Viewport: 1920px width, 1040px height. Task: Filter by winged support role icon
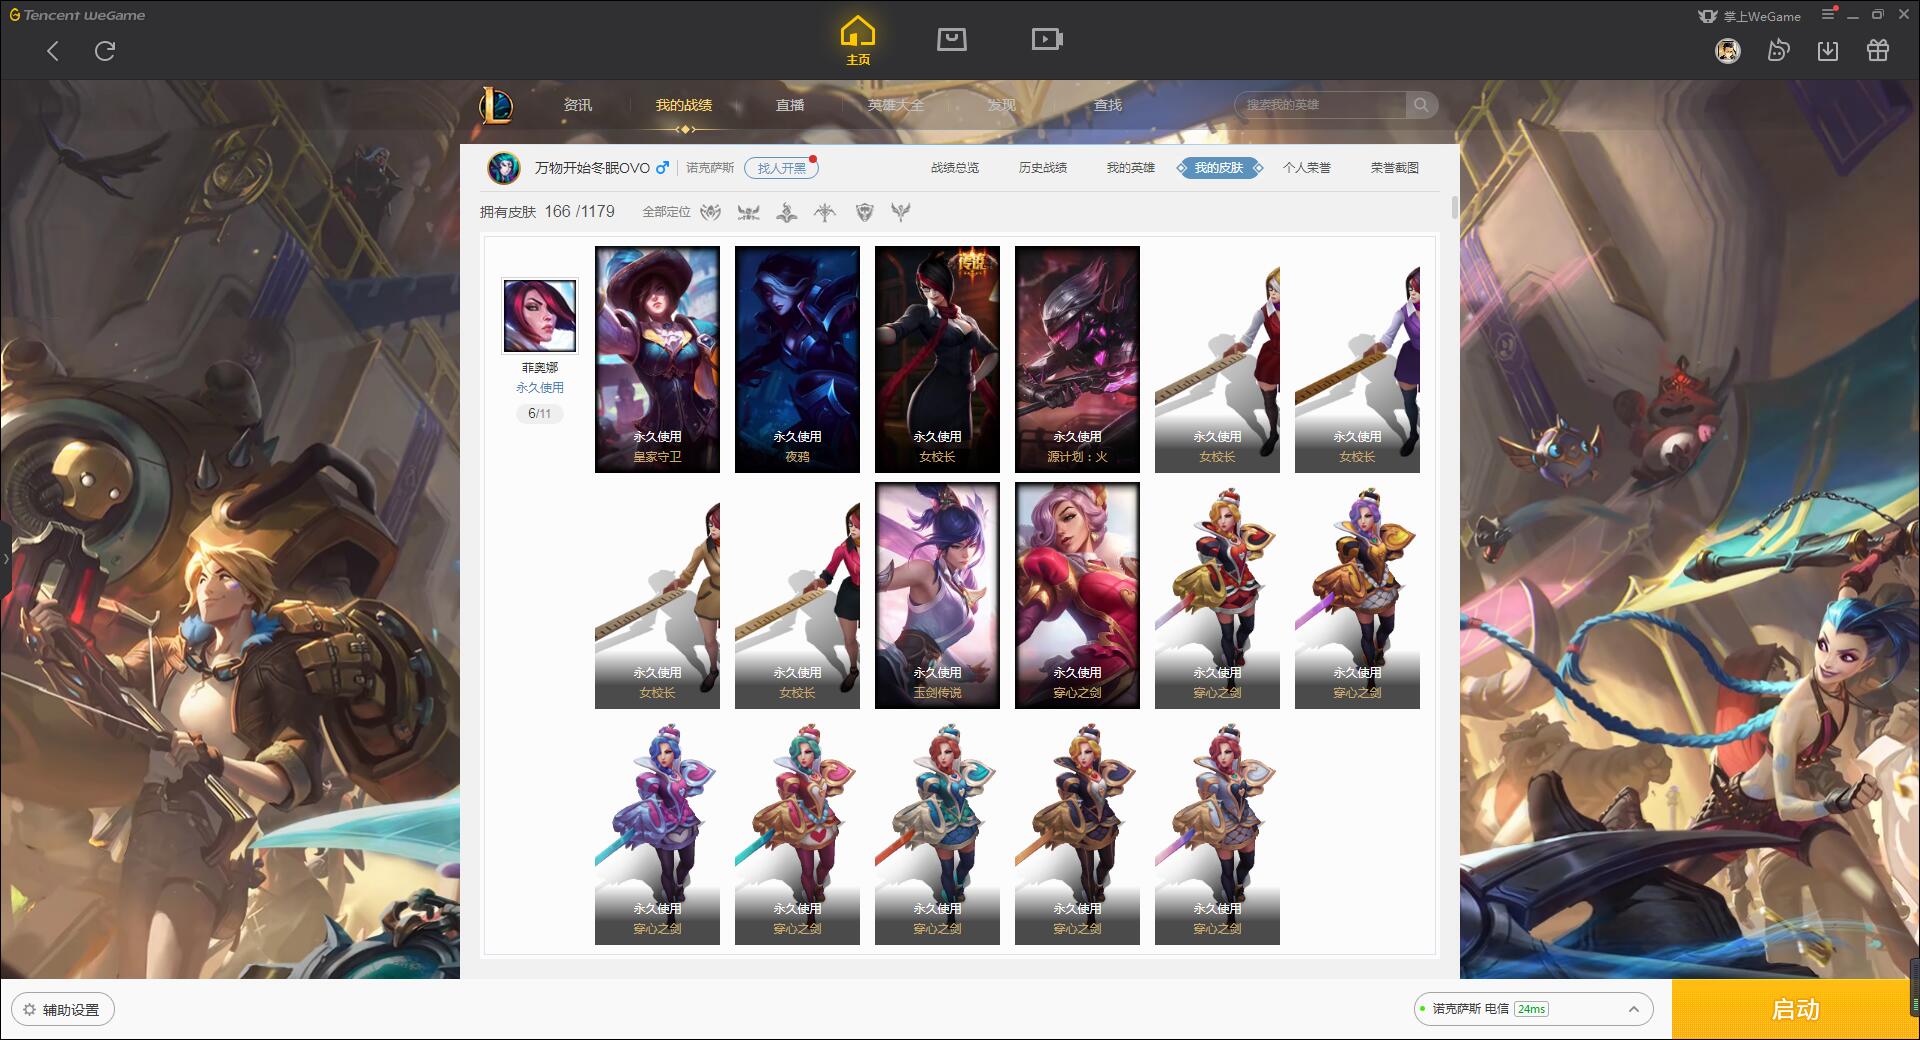901,212
